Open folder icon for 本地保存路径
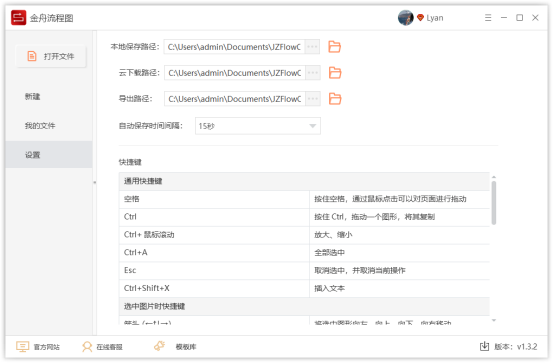The width and height of the screenshot is (553, 364). pyautogui.click(x=334, y=47)
